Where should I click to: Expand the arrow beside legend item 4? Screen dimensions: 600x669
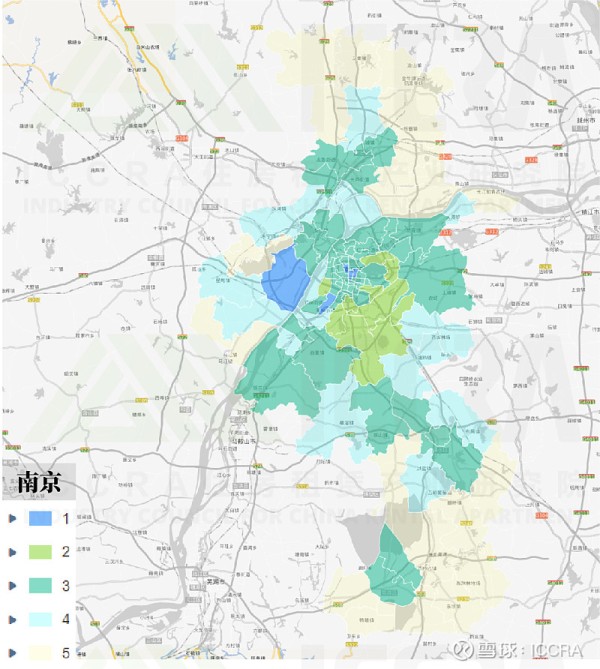click(12, 619)
